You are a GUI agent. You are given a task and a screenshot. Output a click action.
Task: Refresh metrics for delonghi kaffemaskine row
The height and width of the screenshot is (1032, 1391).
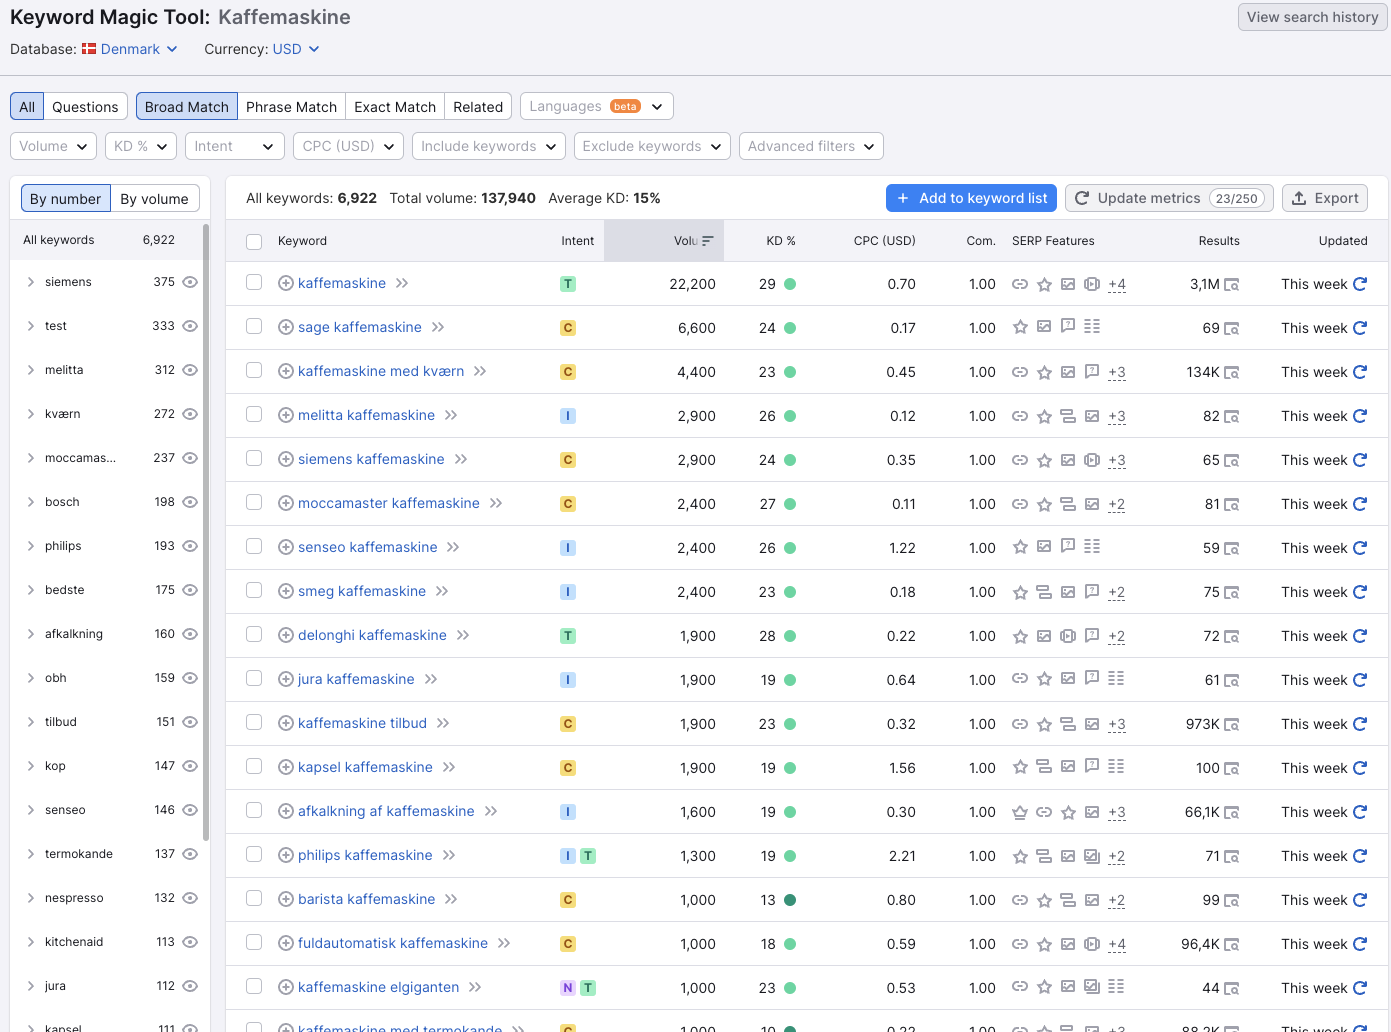click(1360, 636)
